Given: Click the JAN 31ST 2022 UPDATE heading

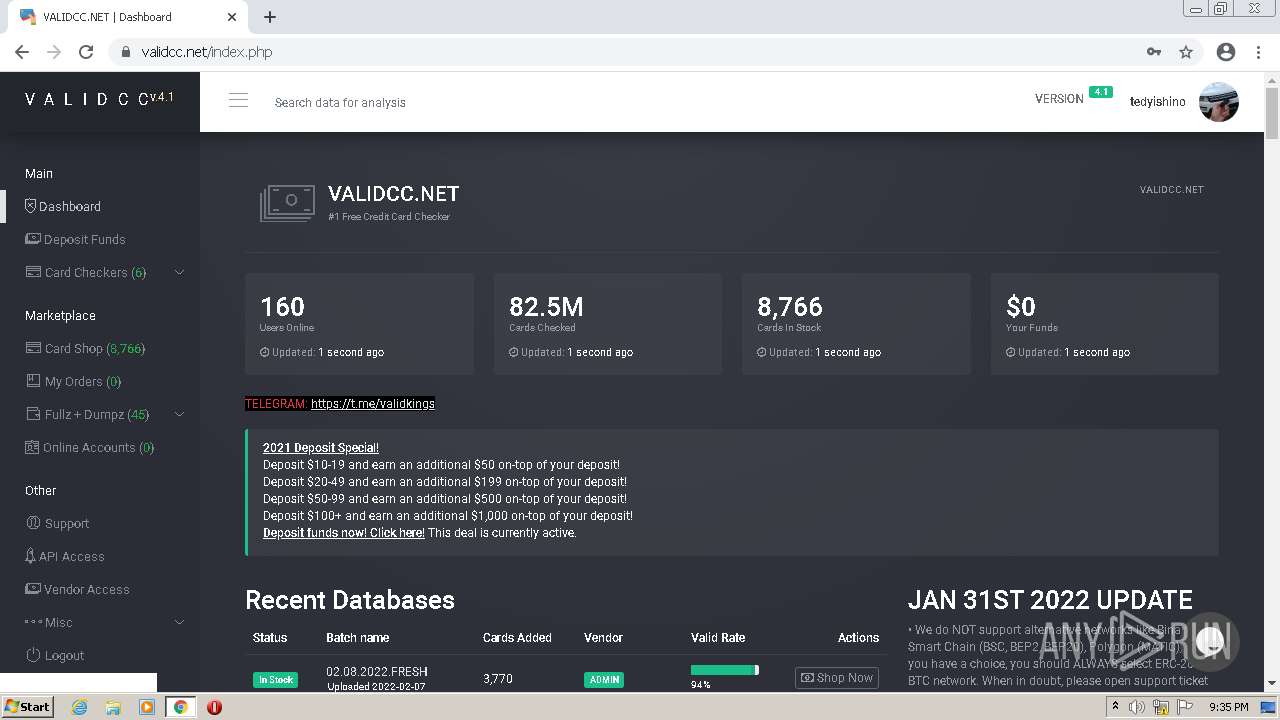Looking at the screenshot, I should tap(1050, 600).
